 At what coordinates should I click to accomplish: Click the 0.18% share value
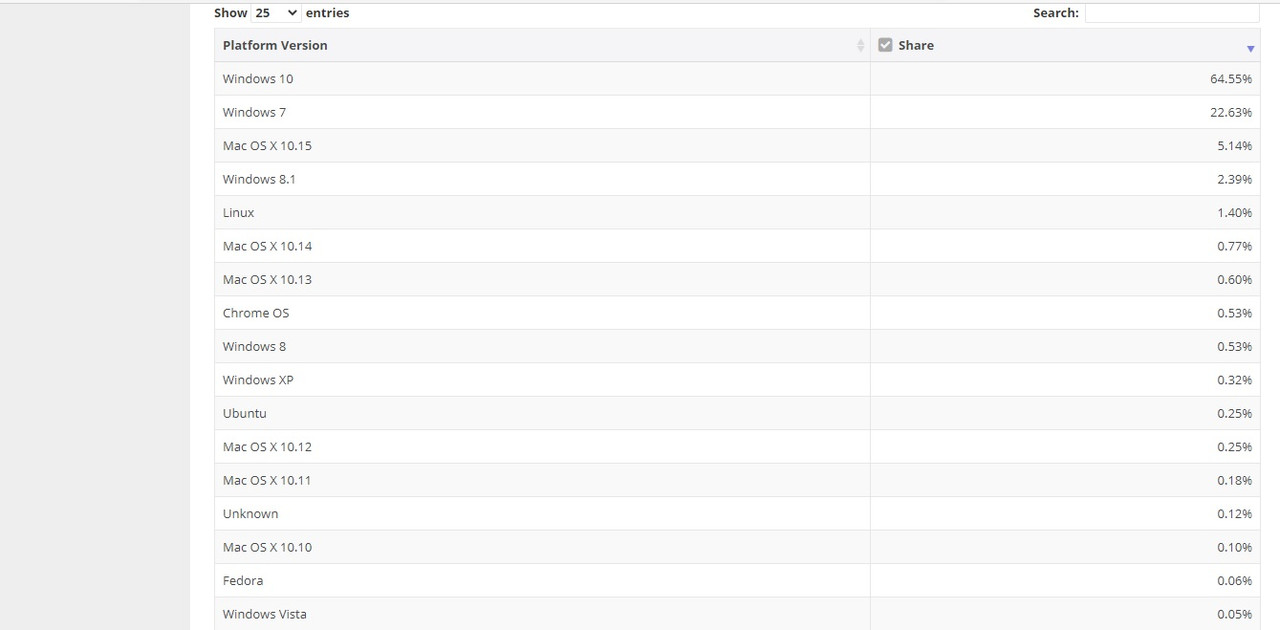click(x=1234, y=481)
